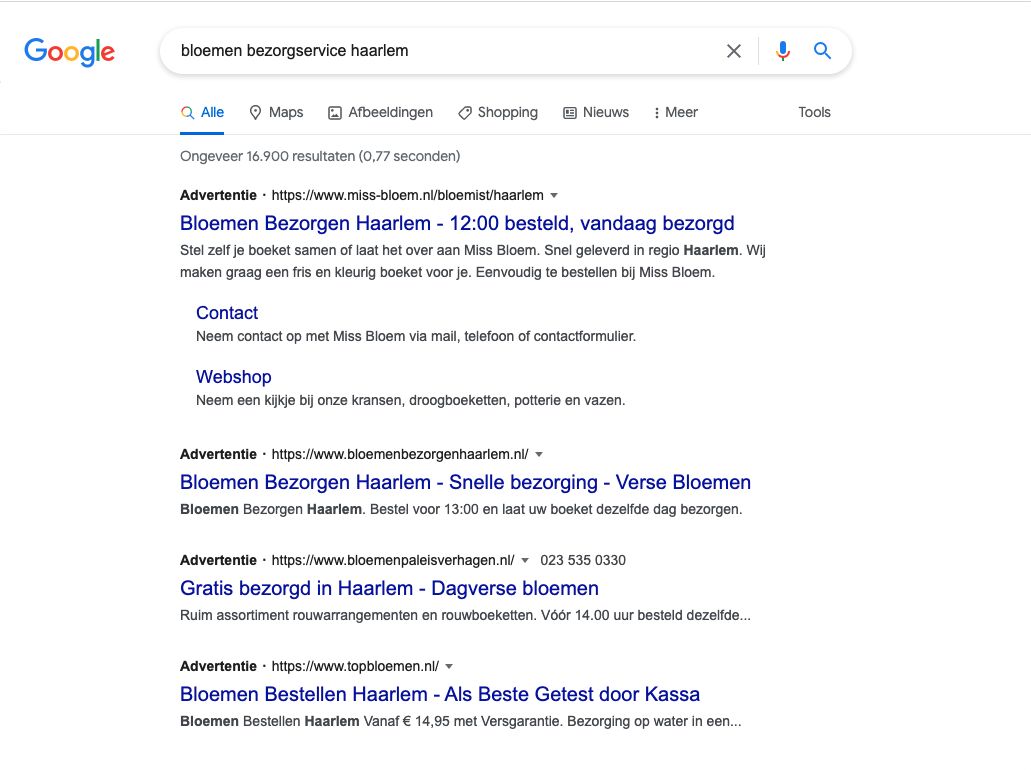Clear the search query with X icon

click(x=734, y=51)
